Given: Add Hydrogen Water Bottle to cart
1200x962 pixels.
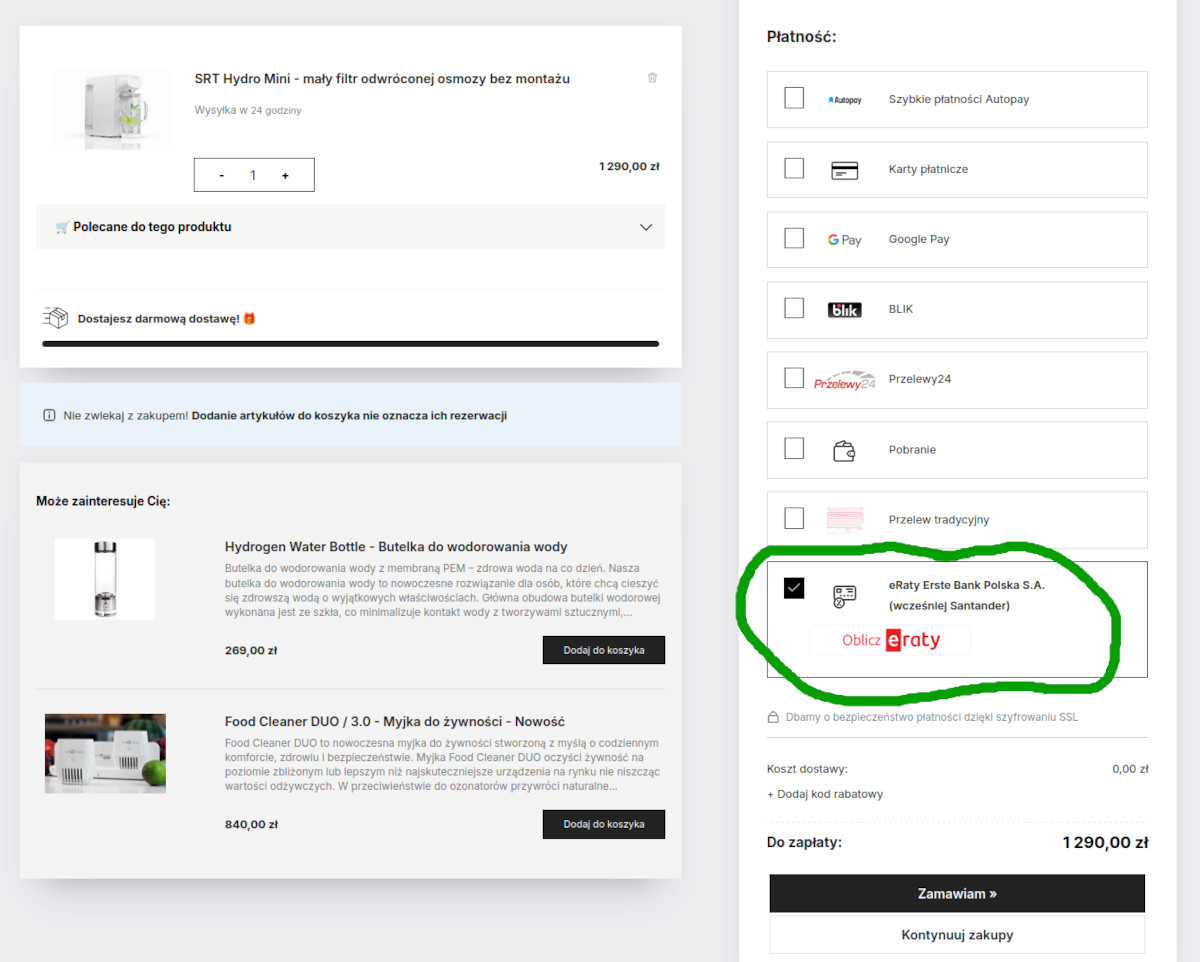Looking at the screenshot, I should [x=604, y=650].
